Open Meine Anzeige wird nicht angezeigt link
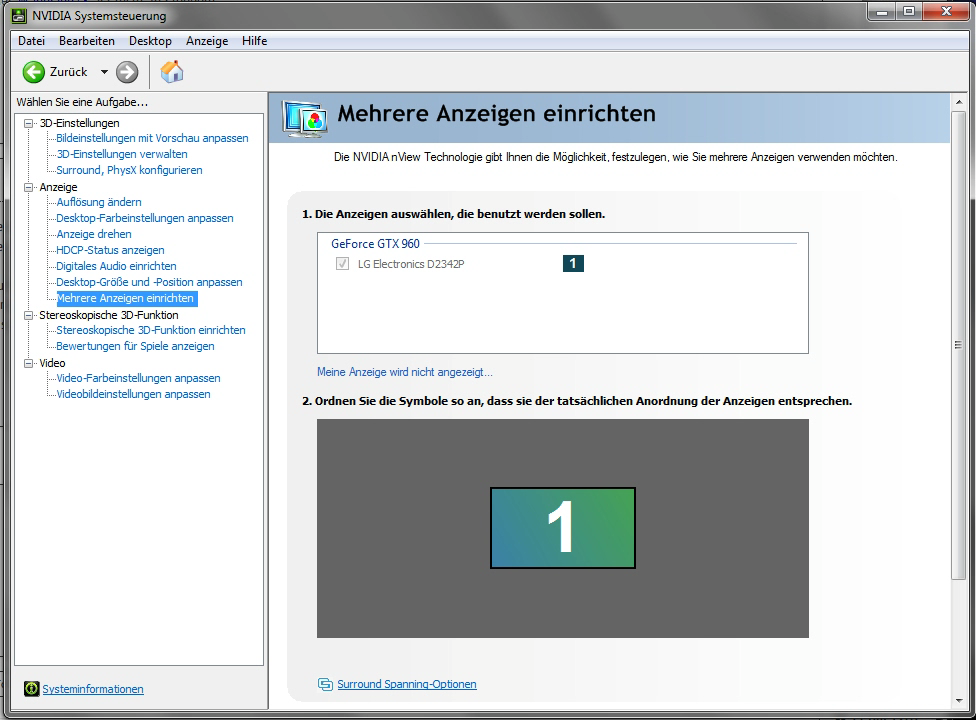This screenshot has width=976, height=720. click(405, 372)
